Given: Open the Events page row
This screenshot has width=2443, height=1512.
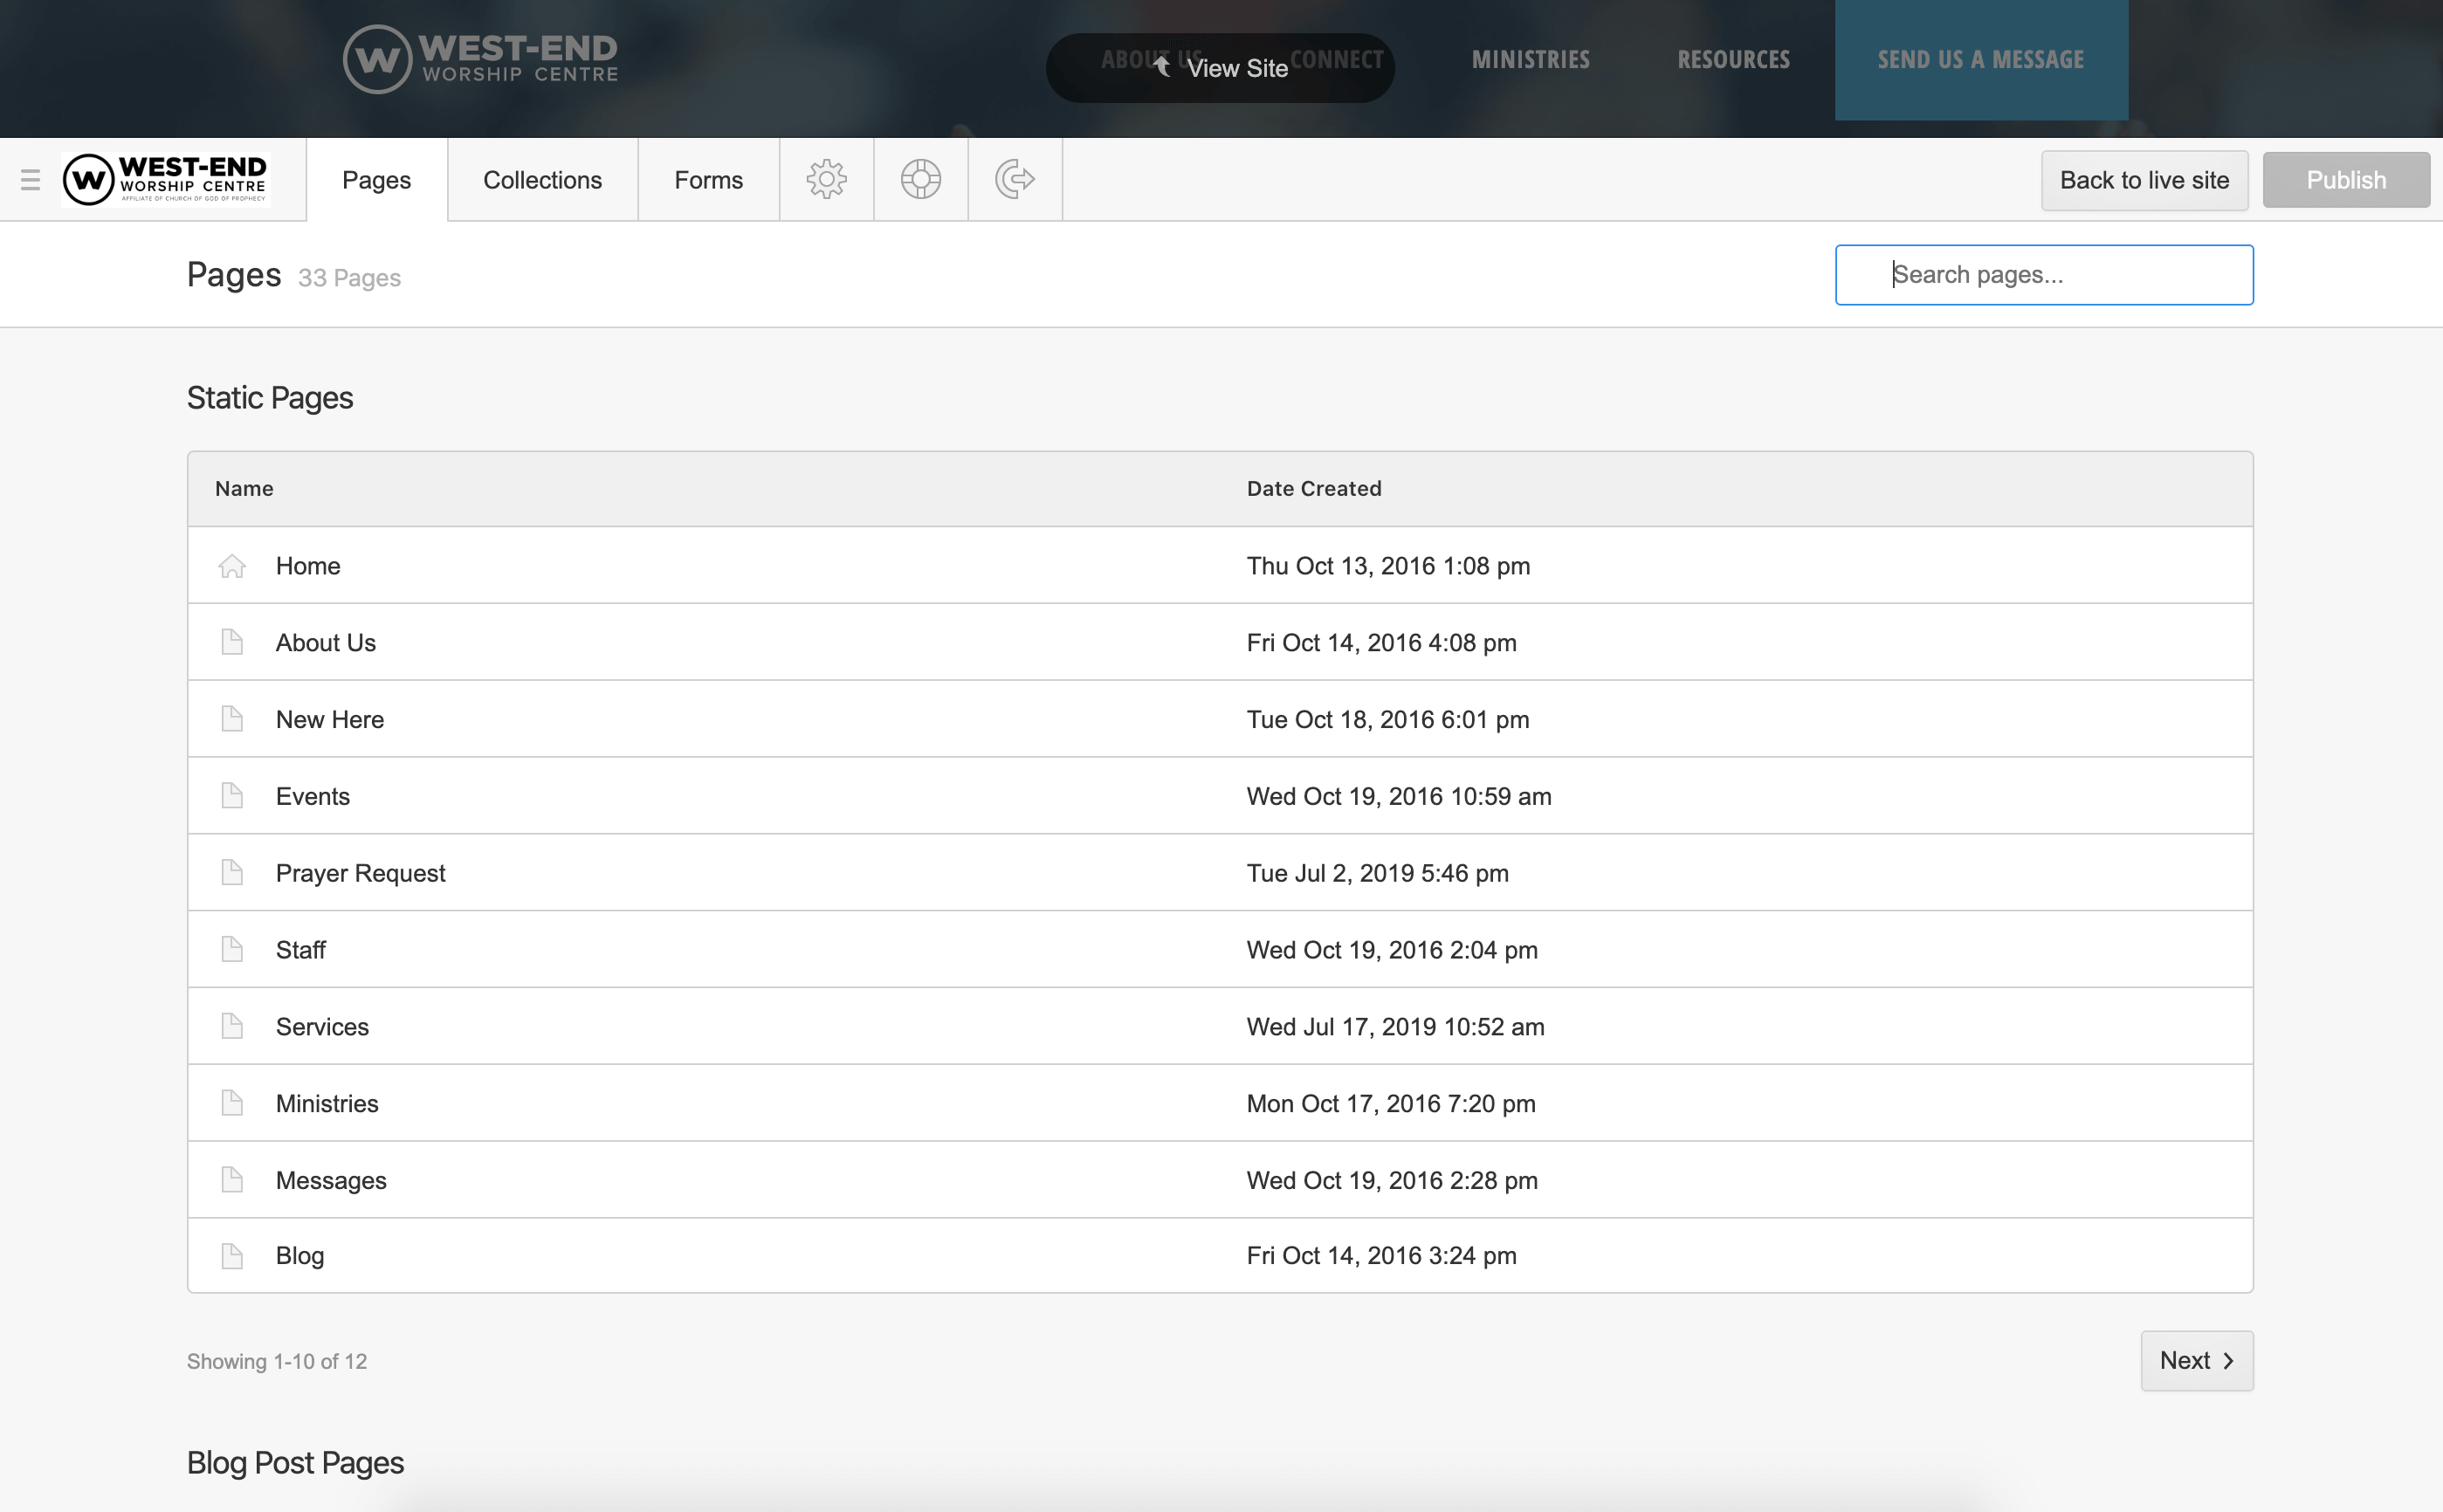Looking at the screenshot, I should [x=1220, y=796].
